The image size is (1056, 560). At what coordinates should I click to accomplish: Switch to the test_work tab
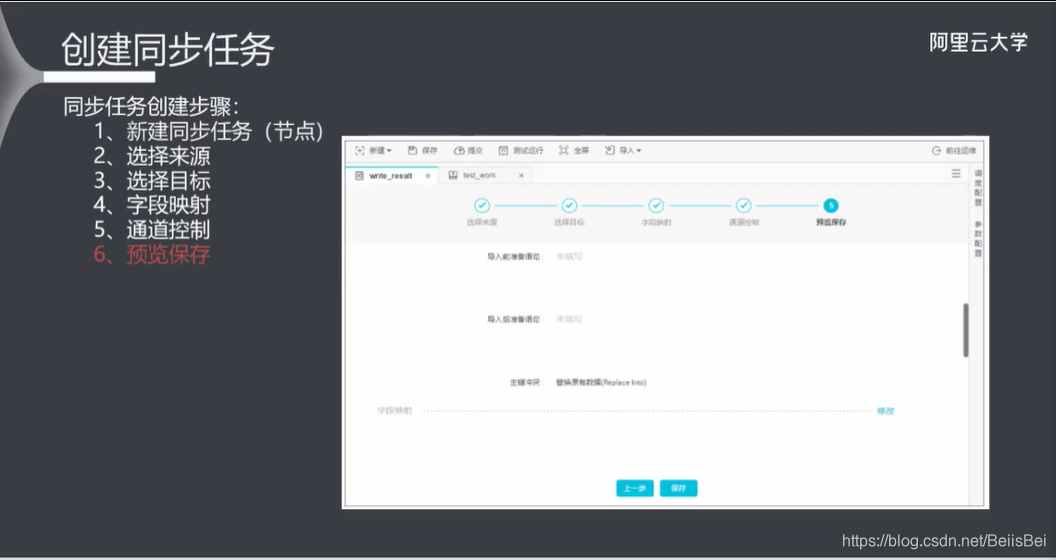(x=479, y=176)
